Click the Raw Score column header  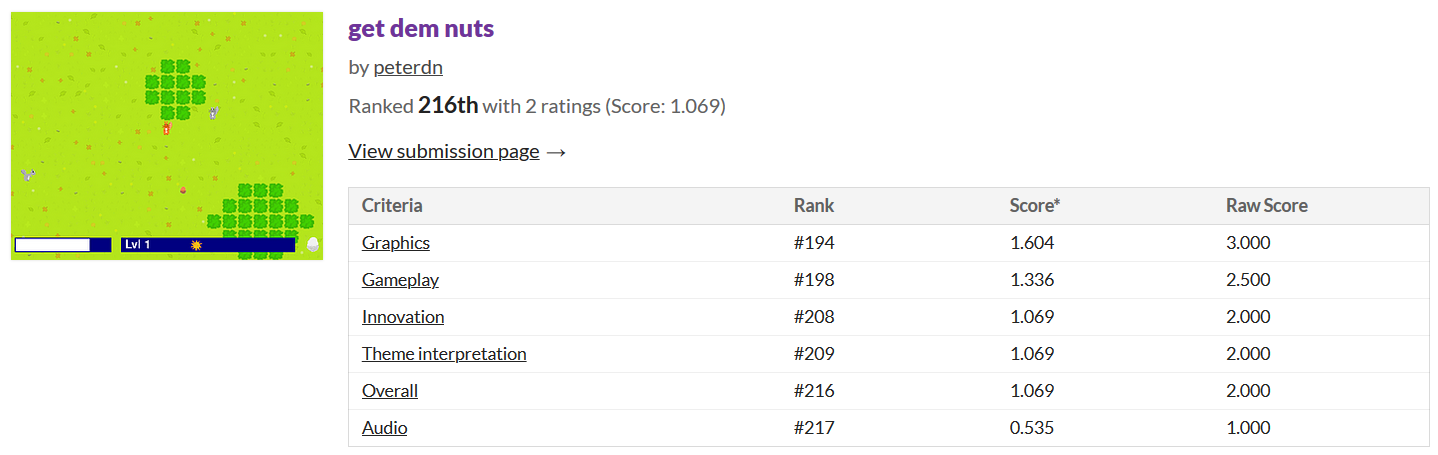click(1267, 206)
